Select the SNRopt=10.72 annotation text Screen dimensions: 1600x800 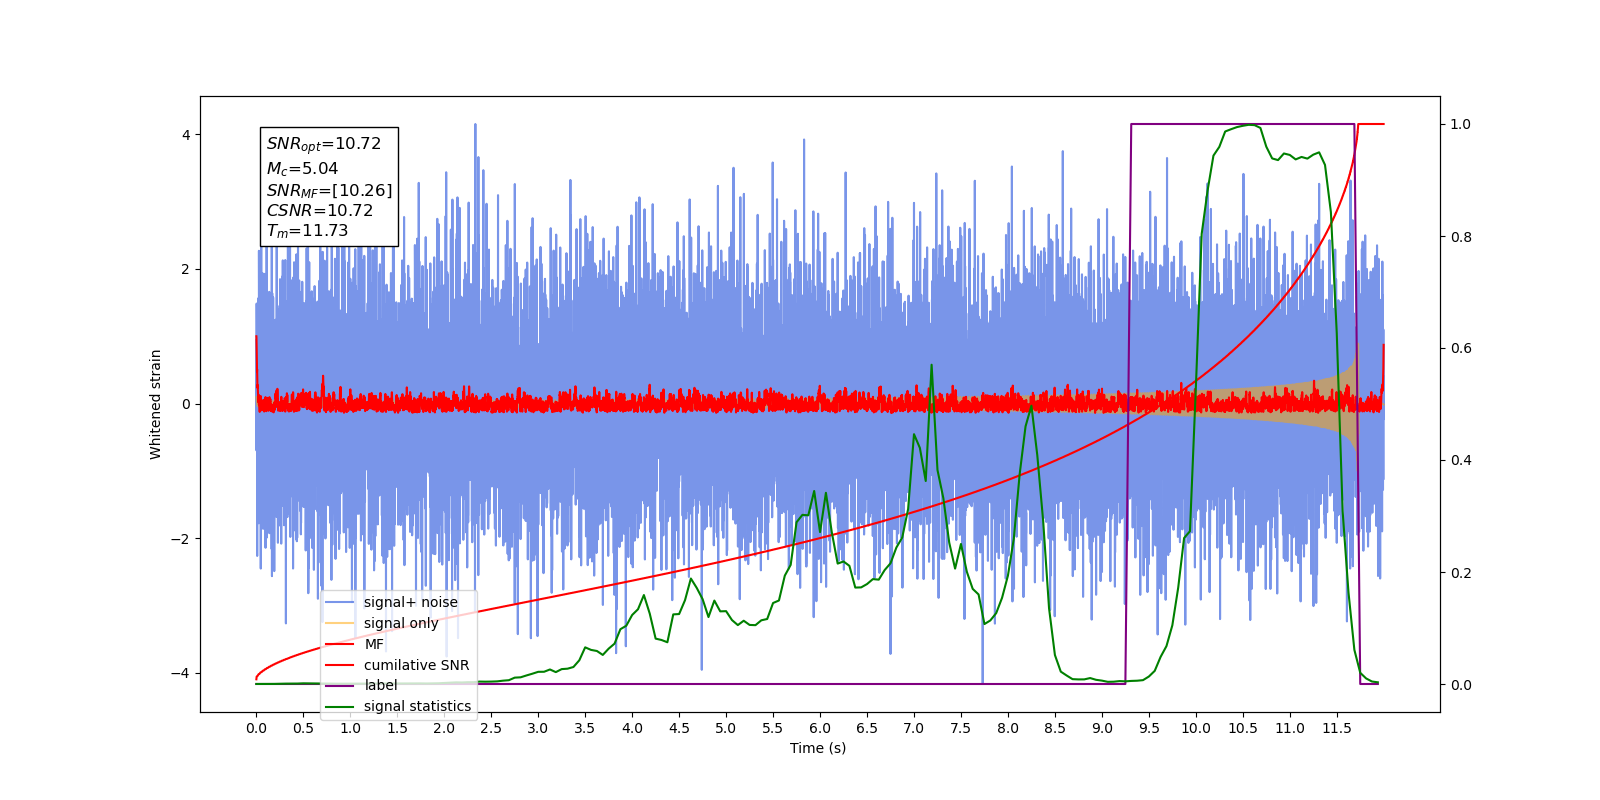click(324, 144)
